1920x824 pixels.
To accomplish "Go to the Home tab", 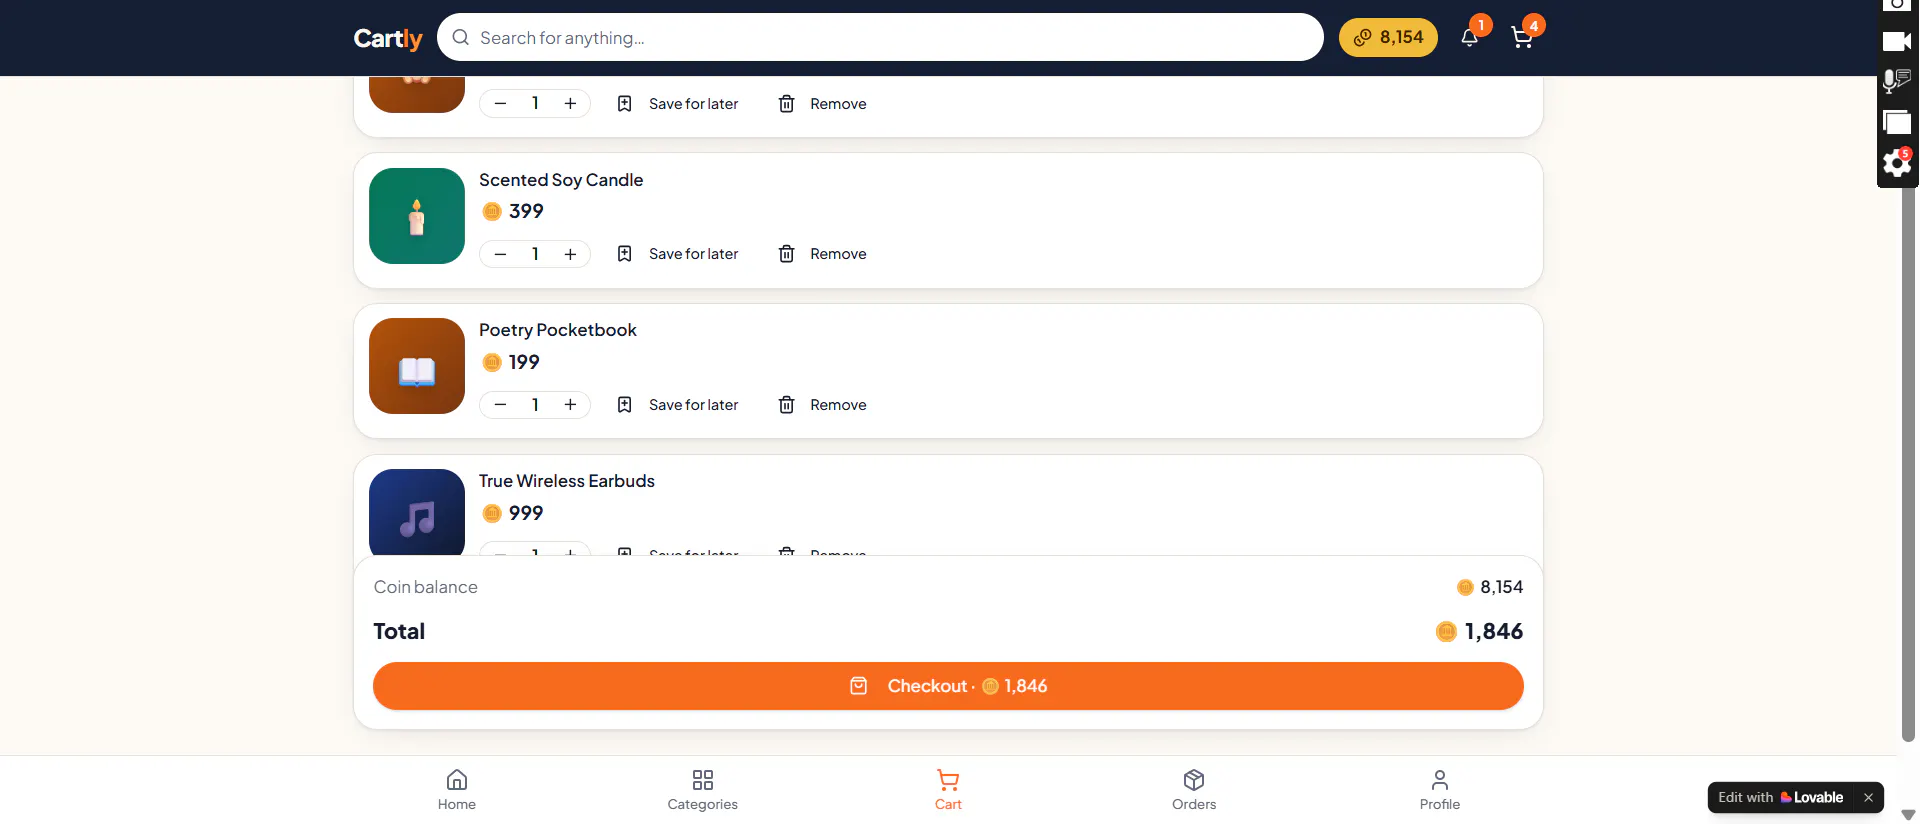I will [457, 790].
